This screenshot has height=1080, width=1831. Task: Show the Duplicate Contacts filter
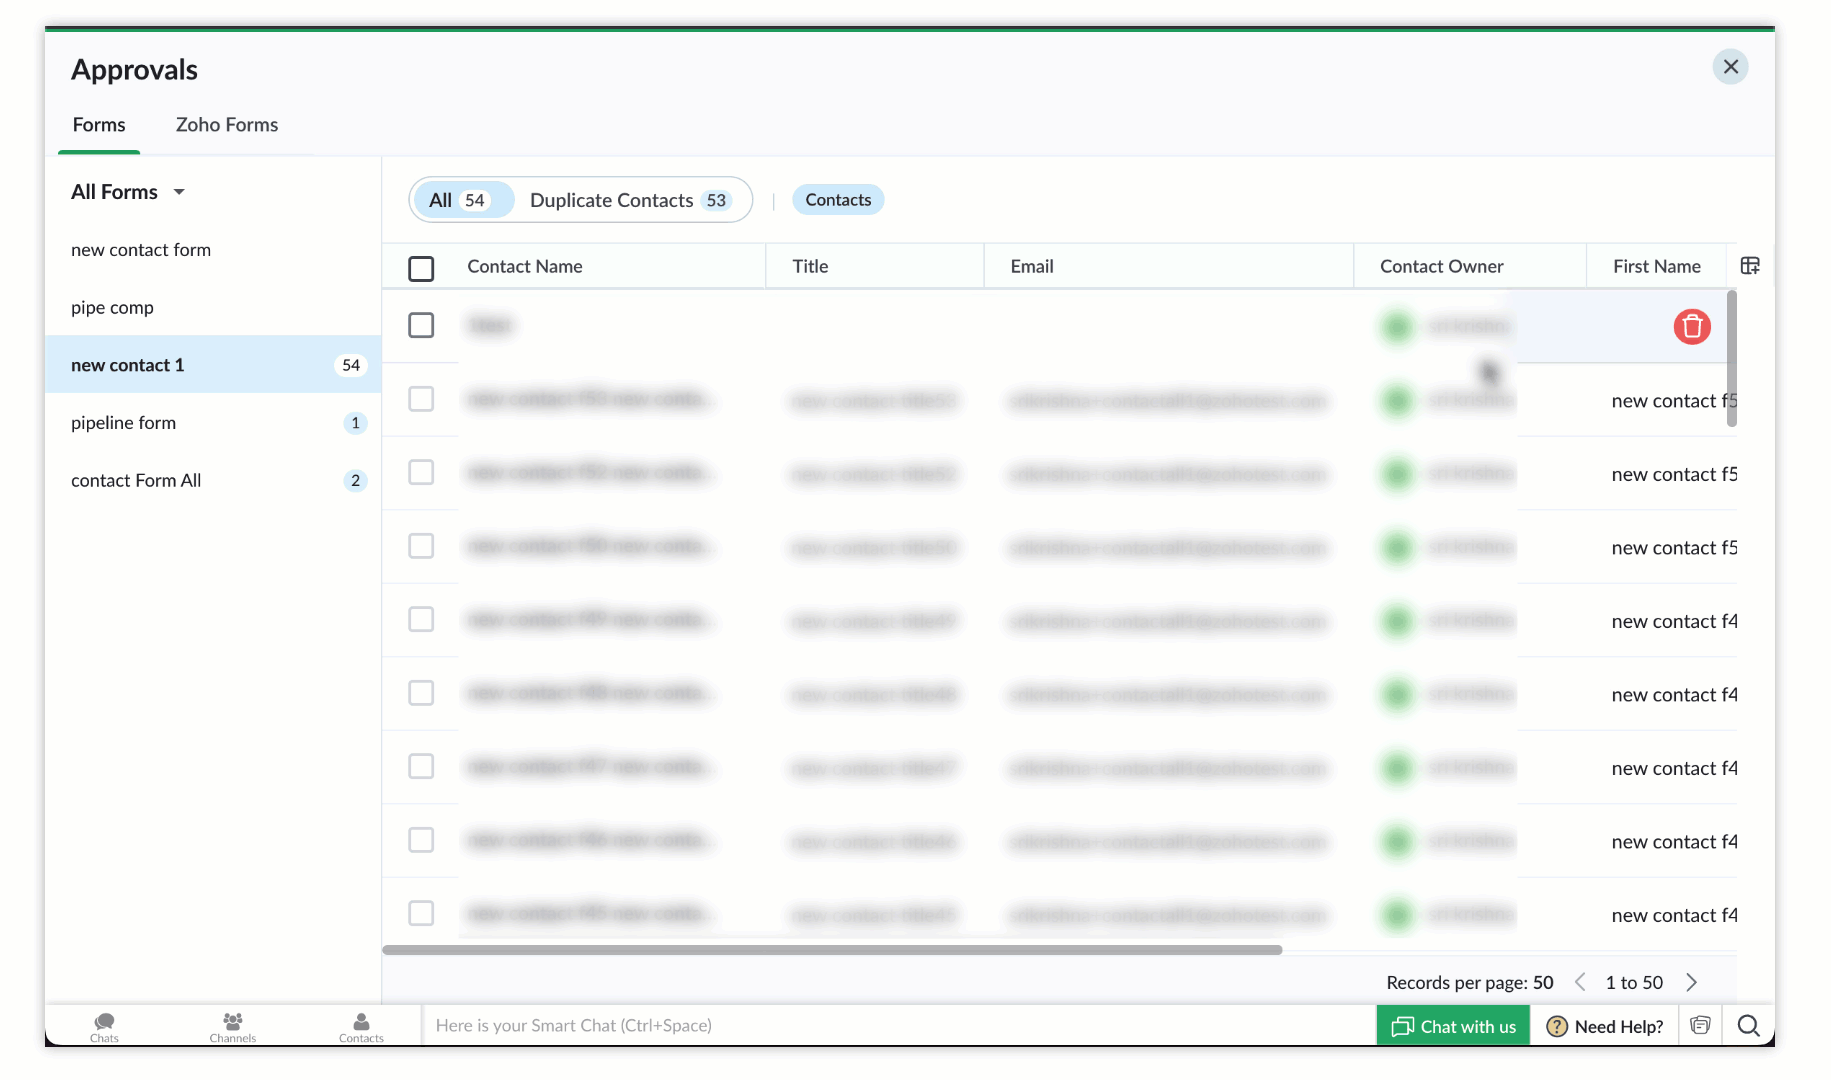pyautogui.click(x=629, y=200)
